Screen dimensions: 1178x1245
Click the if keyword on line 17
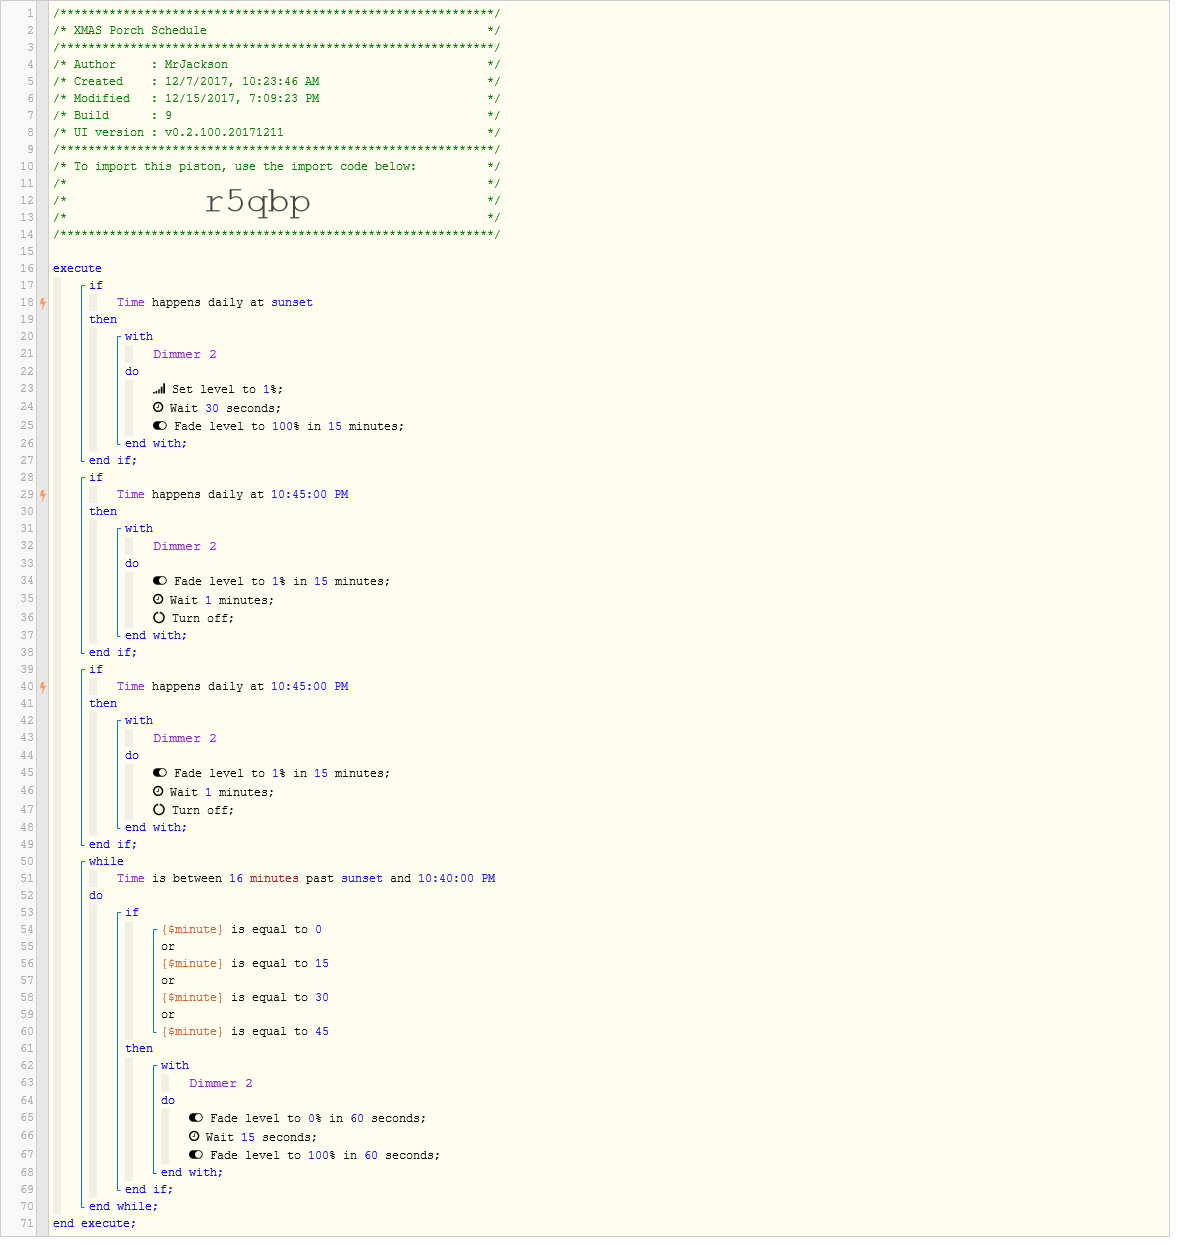click(x=96, y=285)
